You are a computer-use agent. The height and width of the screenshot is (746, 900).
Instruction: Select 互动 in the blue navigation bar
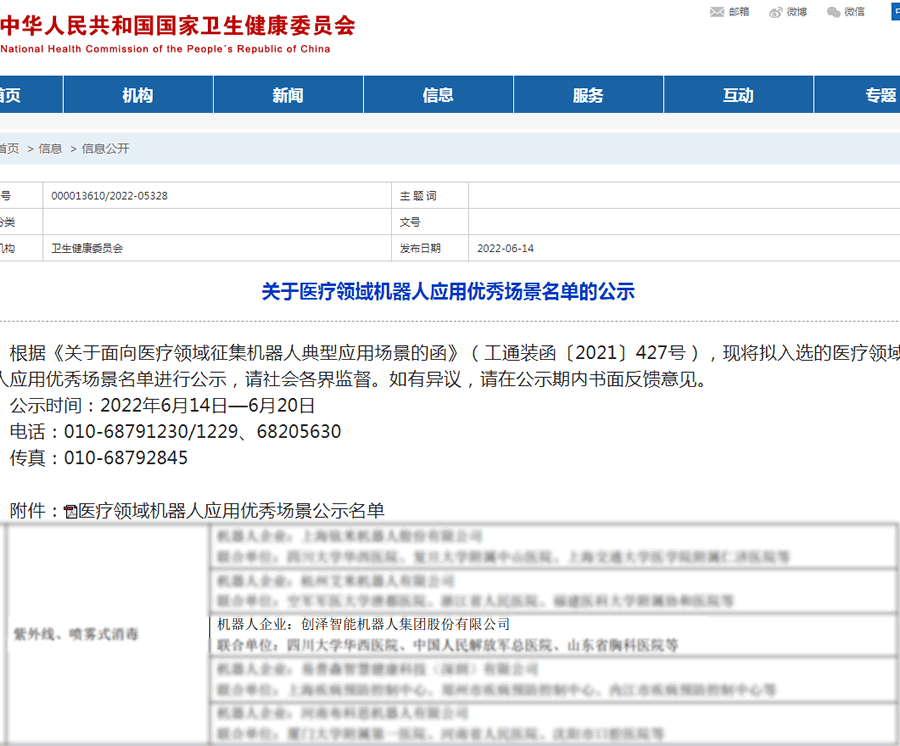pos(738,95)
